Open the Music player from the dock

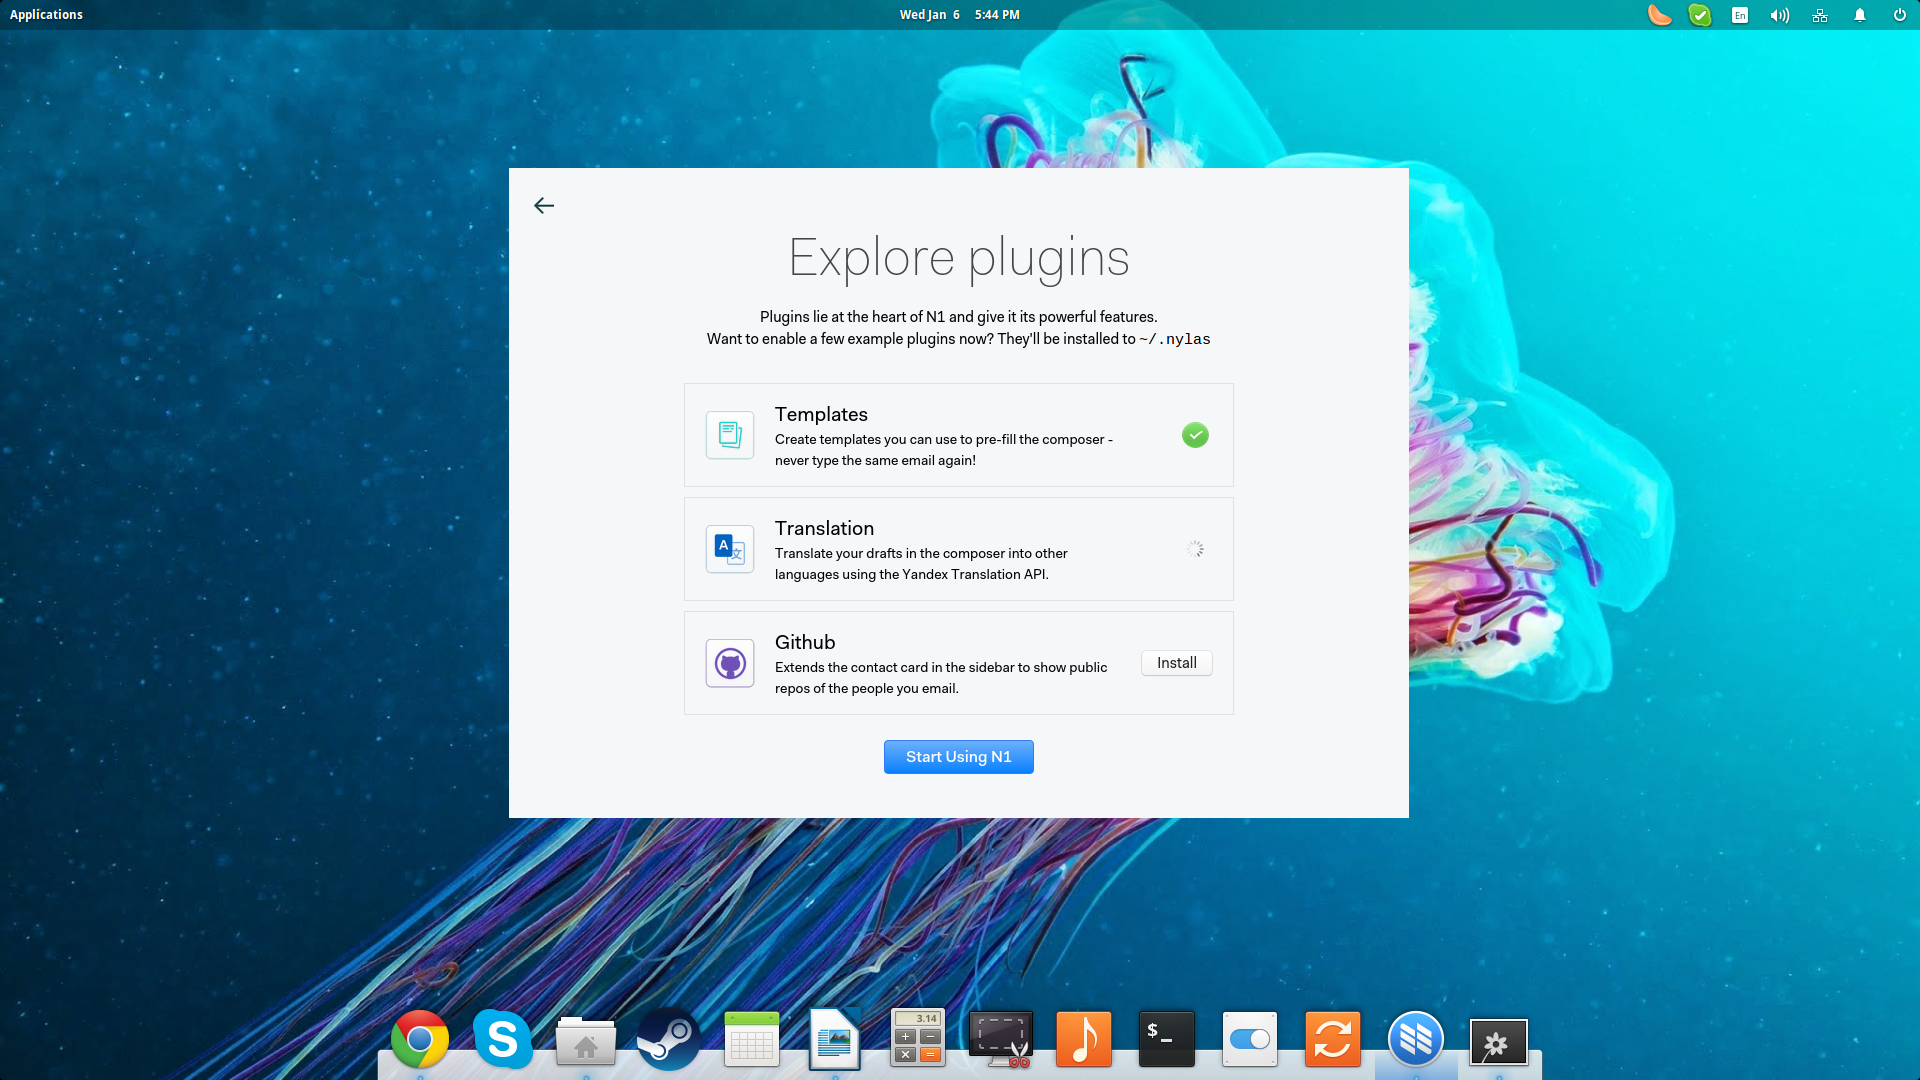pos(1084,1040)
